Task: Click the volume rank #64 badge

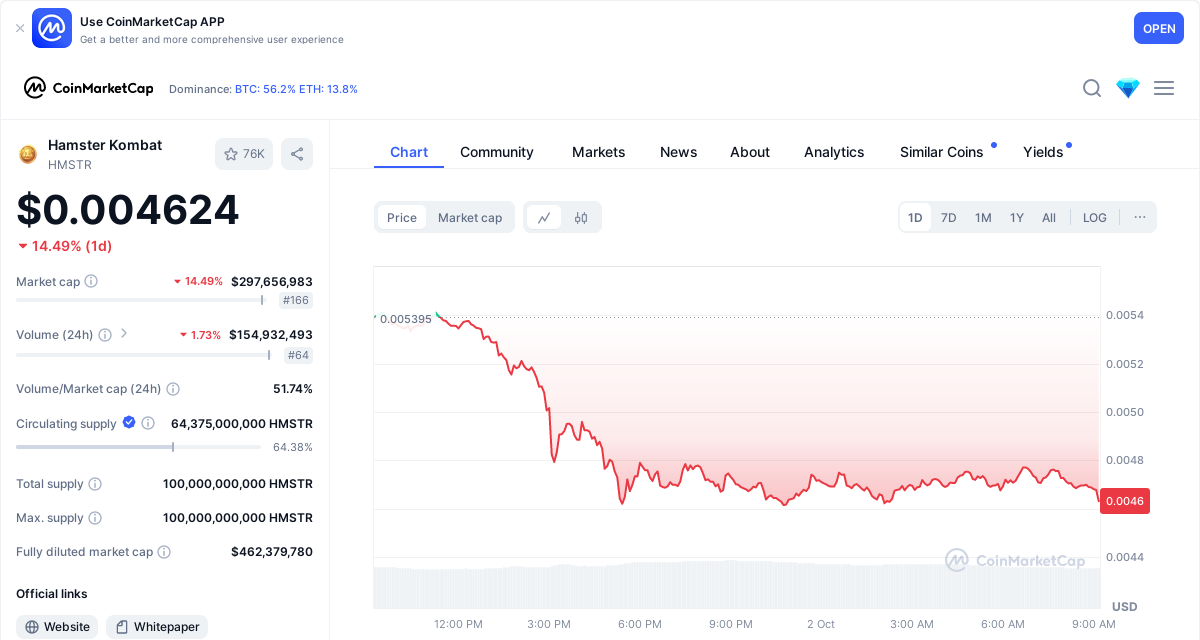Action: [299, 355]
